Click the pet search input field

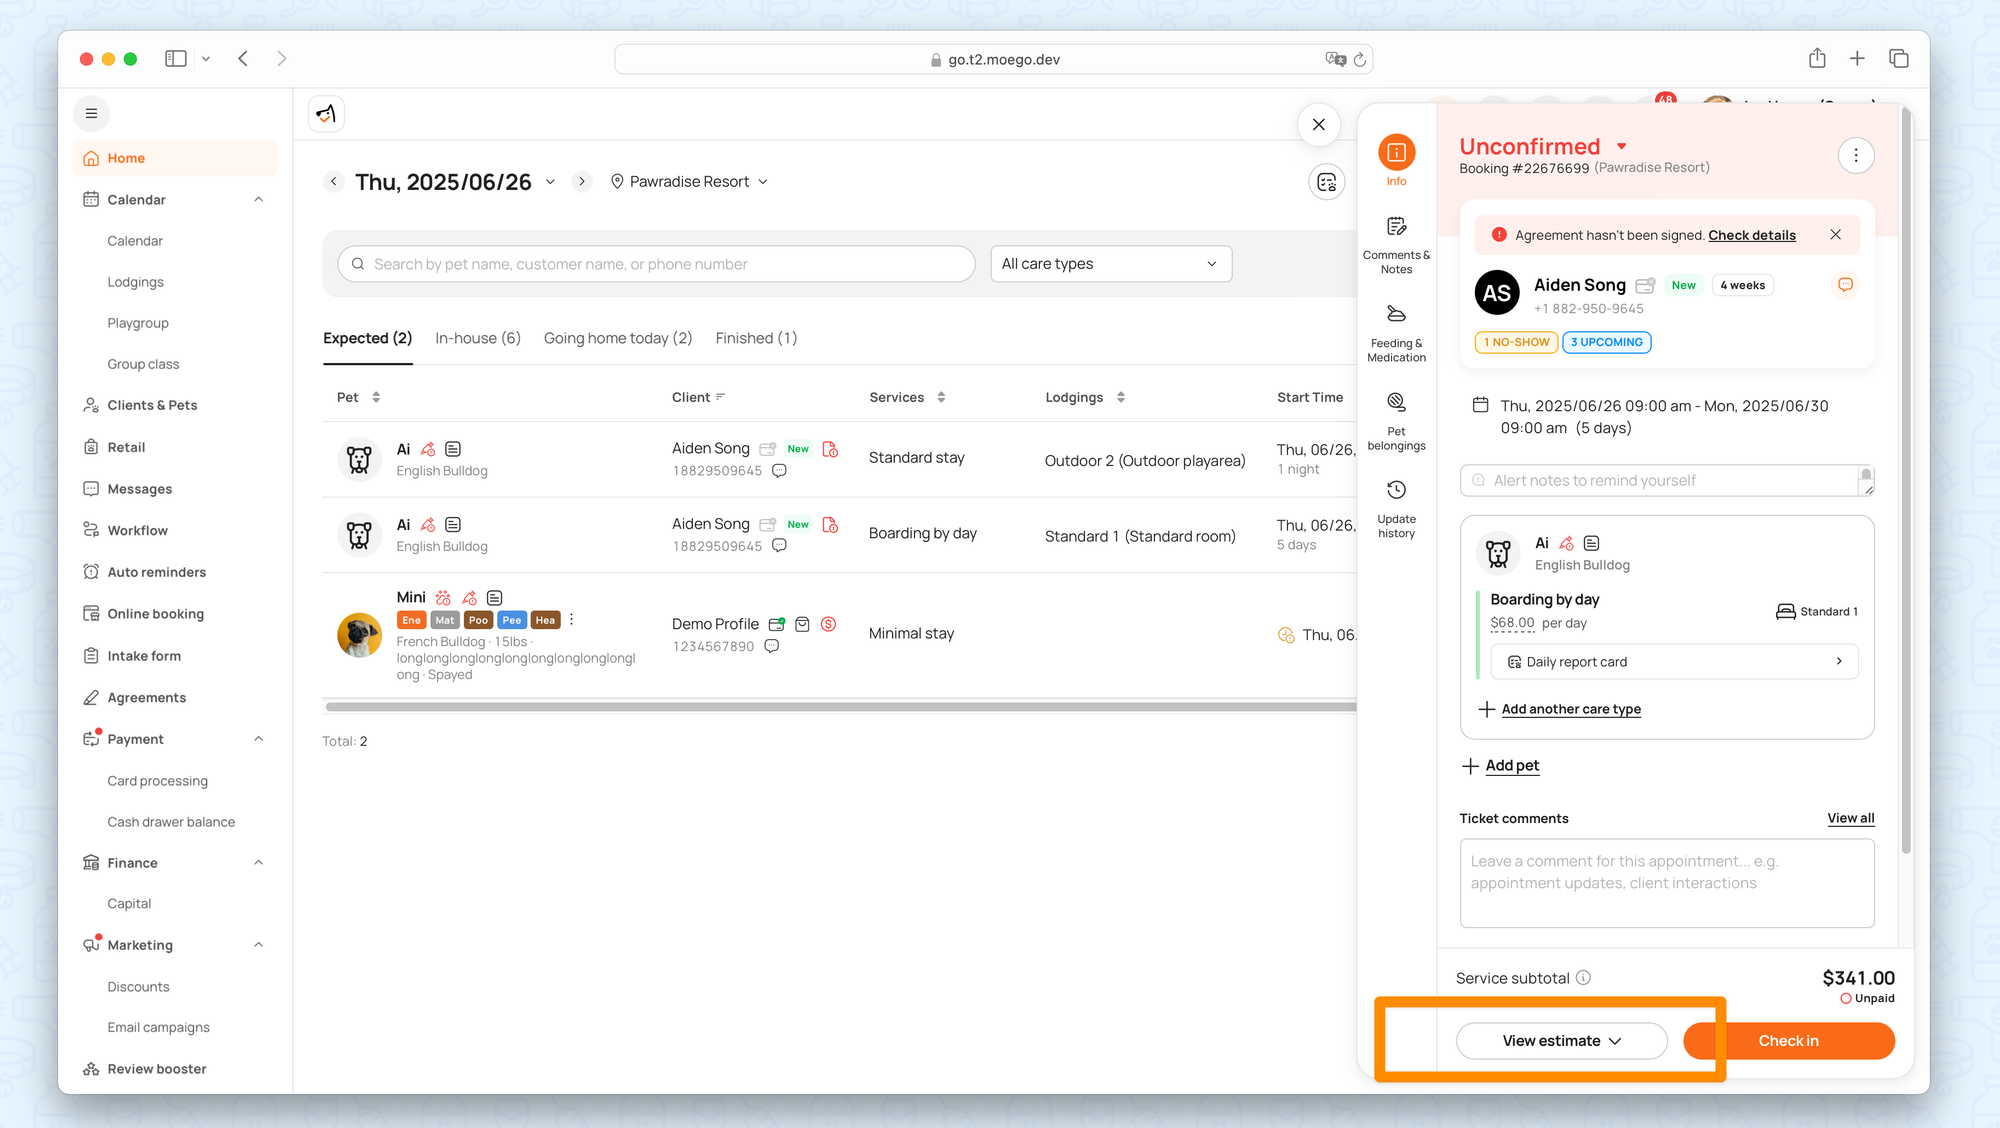[655, 264]
